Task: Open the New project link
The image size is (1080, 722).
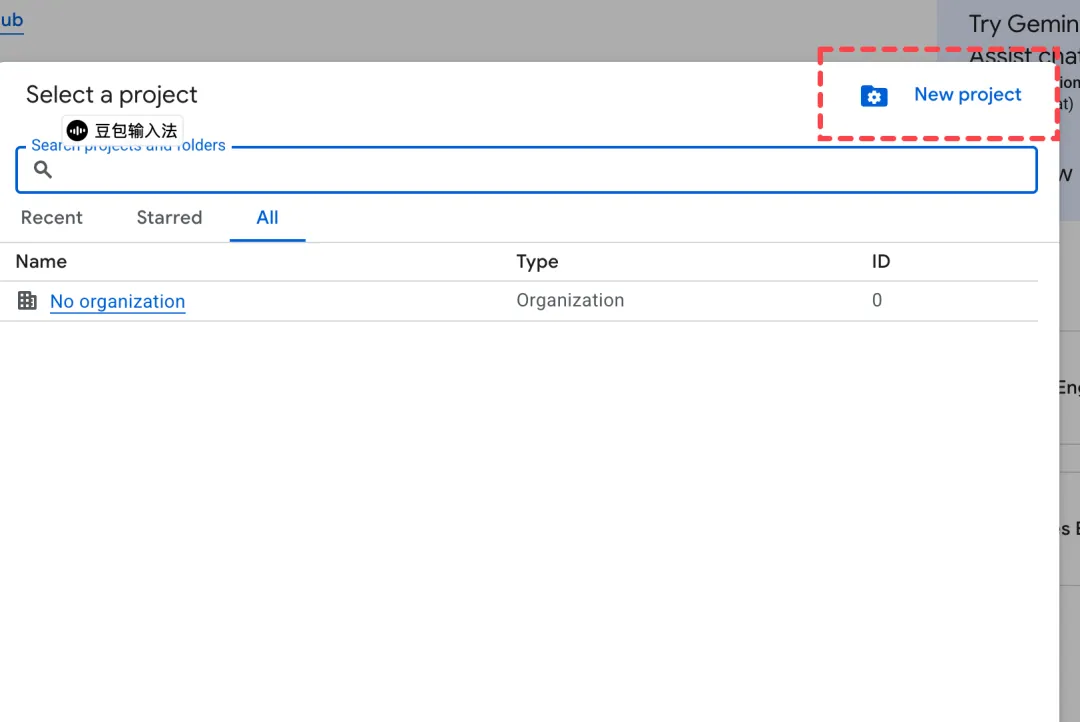Action: click(x=967, y=94)
